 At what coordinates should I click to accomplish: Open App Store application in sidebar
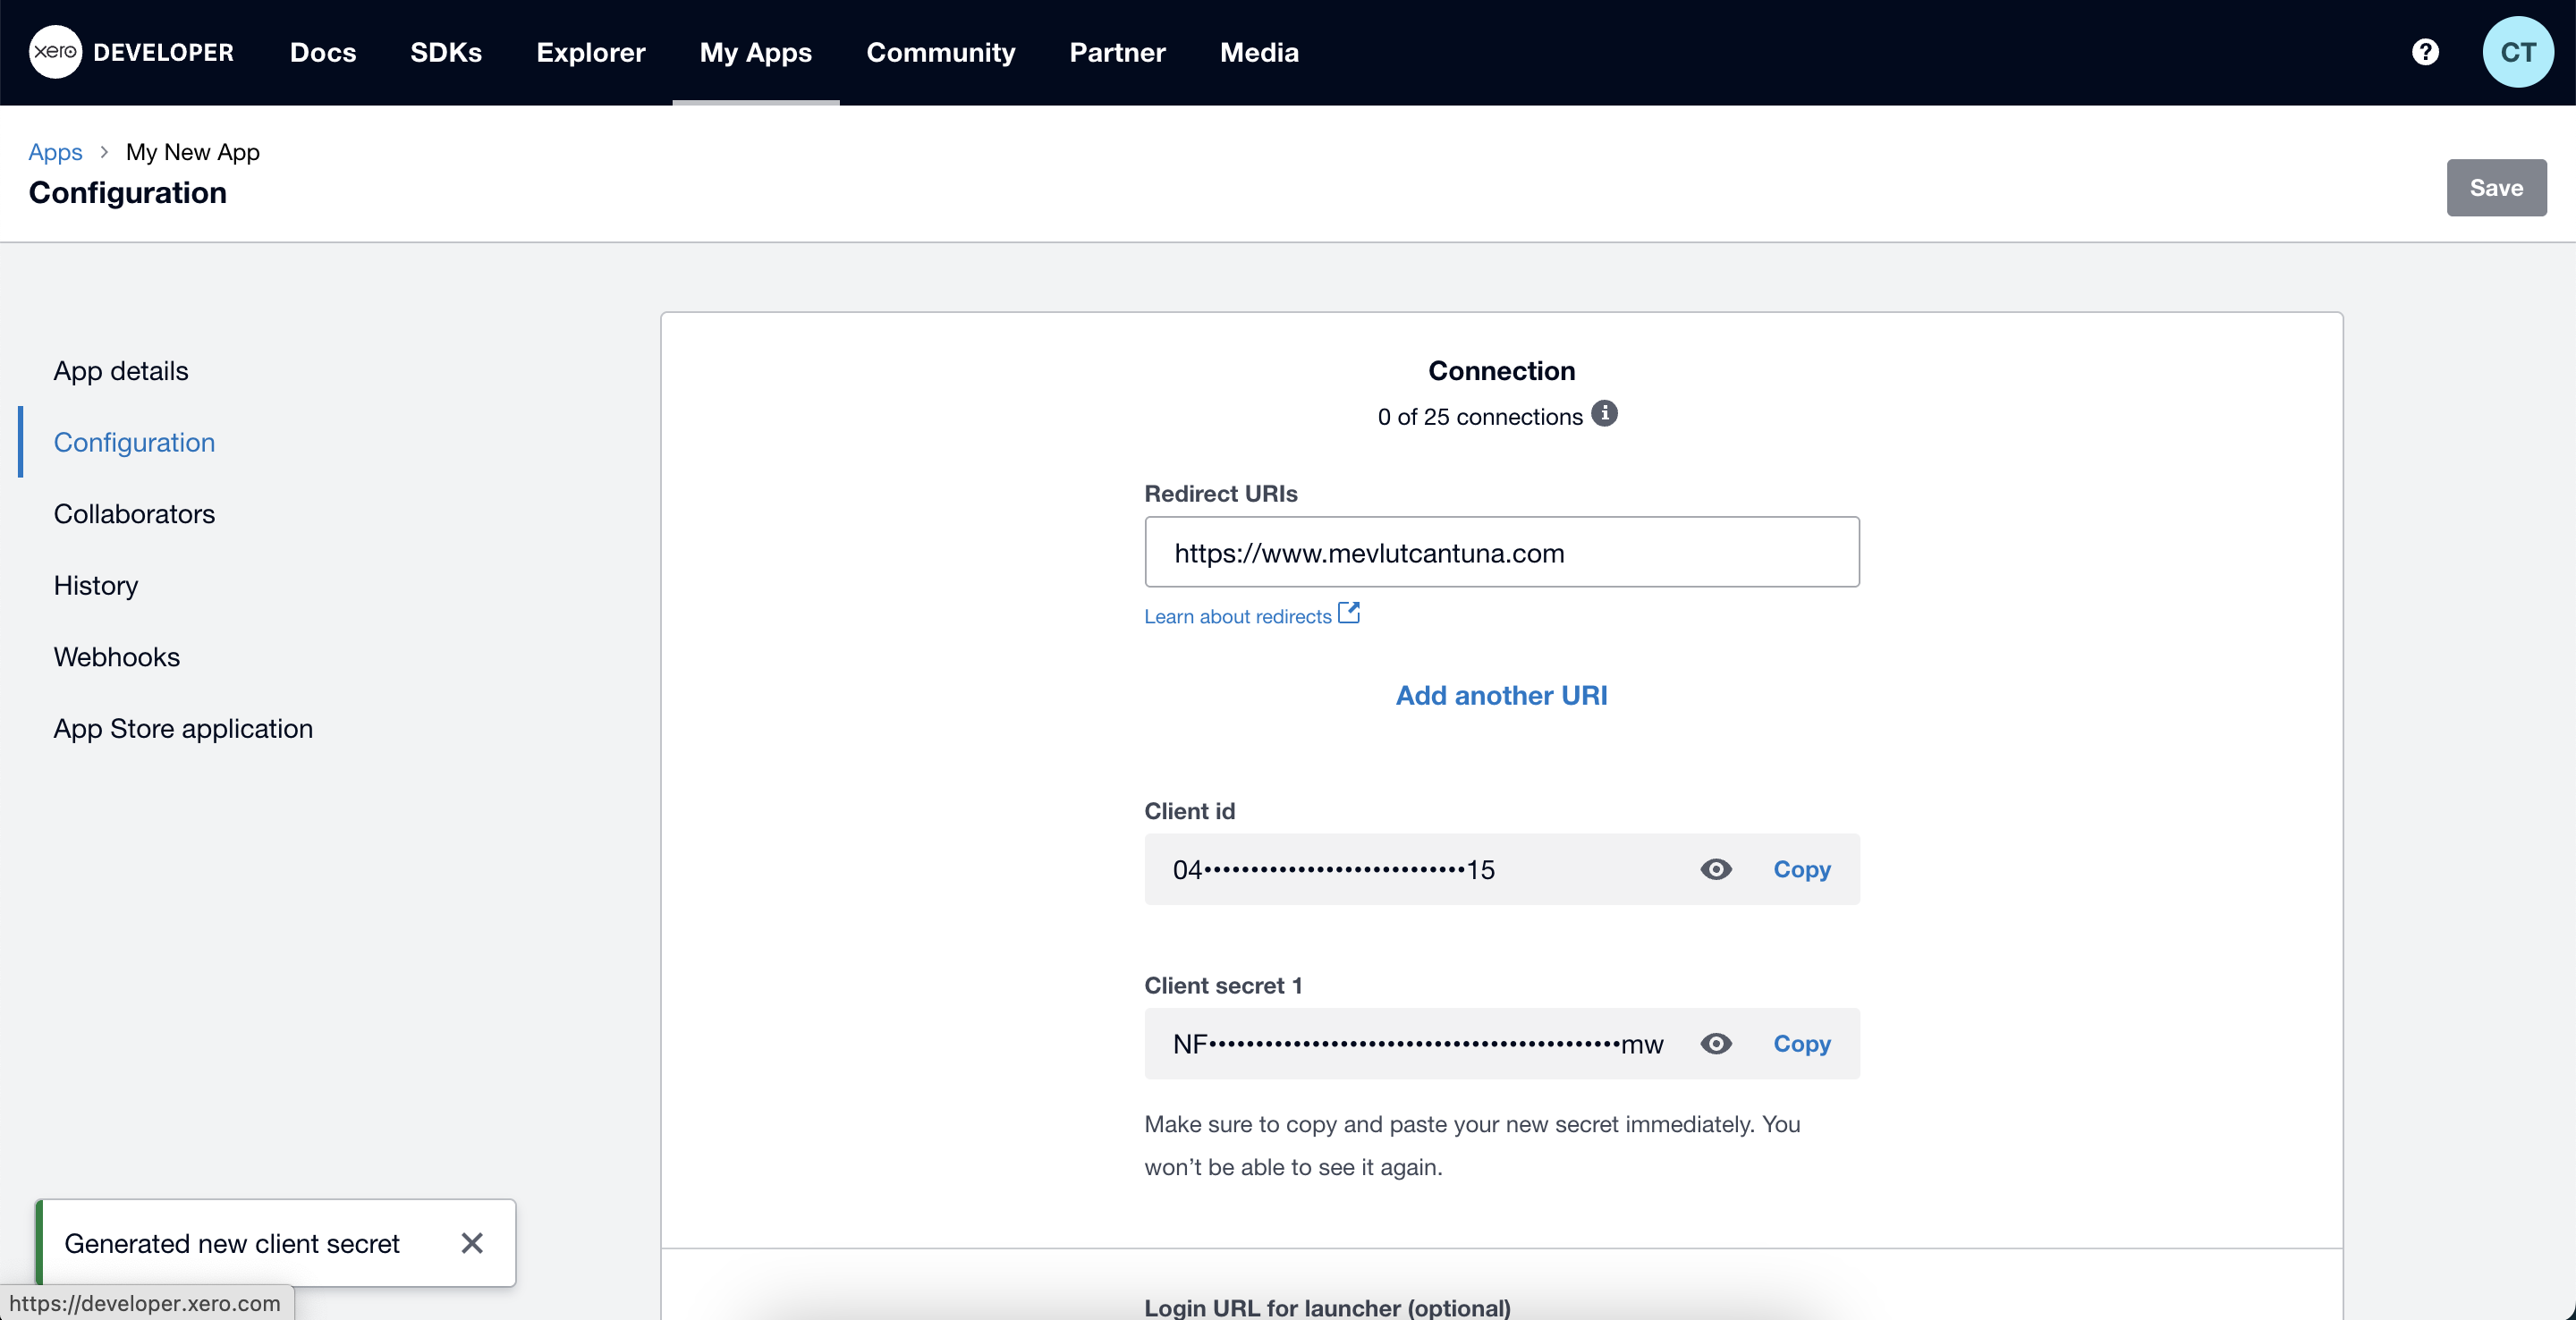pos(183,728)
